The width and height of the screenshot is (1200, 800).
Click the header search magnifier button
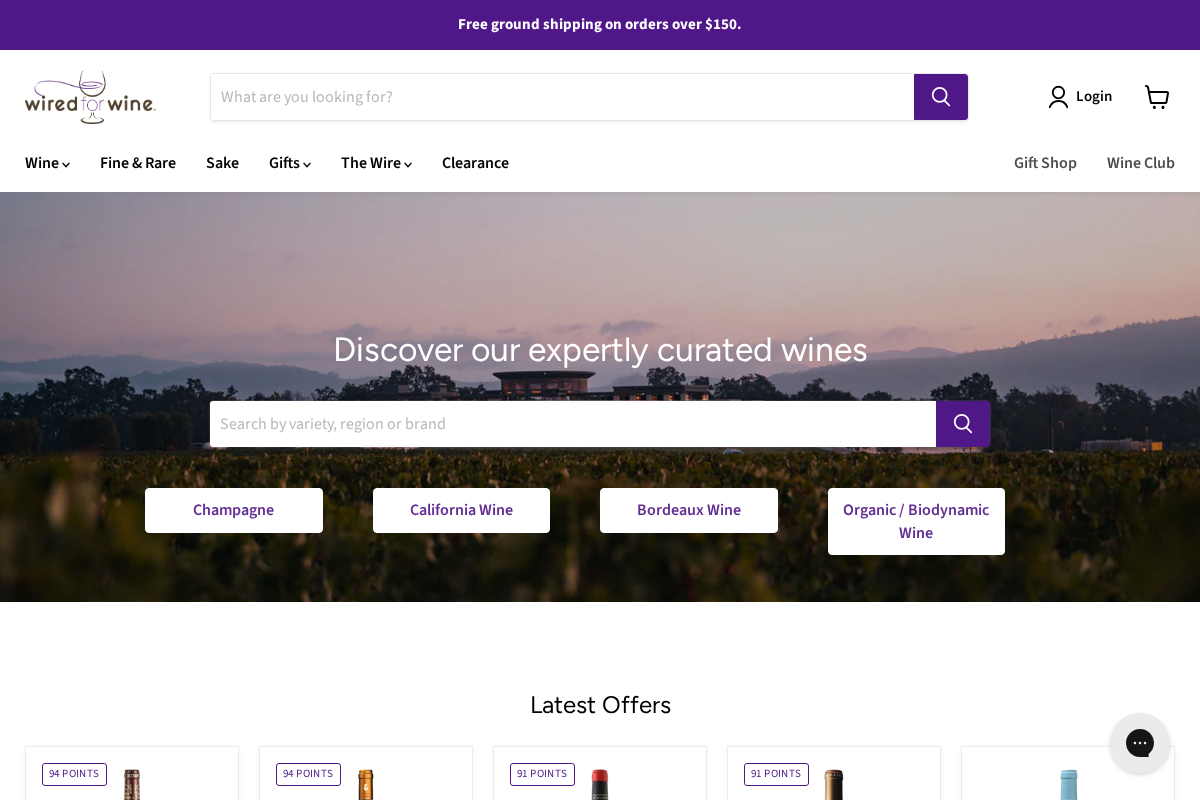point(940,97)
